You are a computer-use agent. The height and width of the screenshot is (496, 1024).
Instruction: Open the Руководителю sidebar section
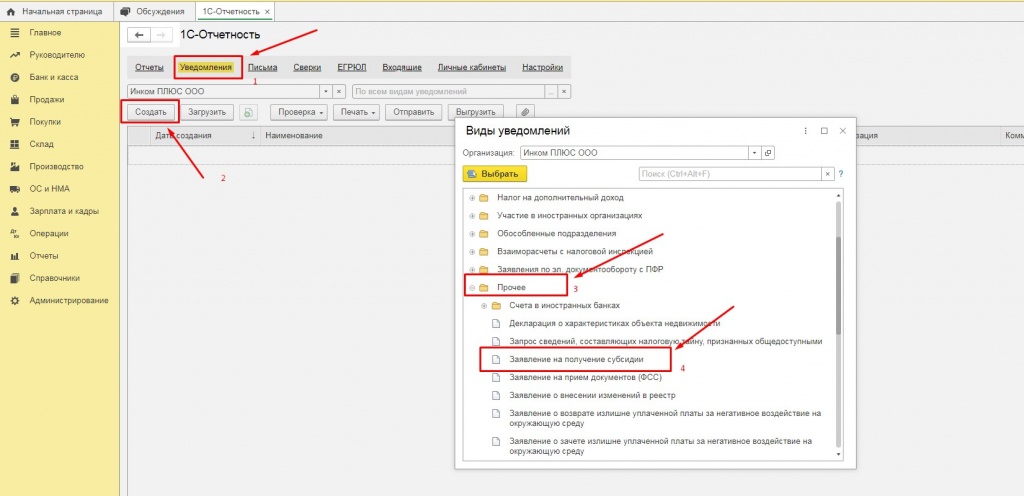[56, 55]
